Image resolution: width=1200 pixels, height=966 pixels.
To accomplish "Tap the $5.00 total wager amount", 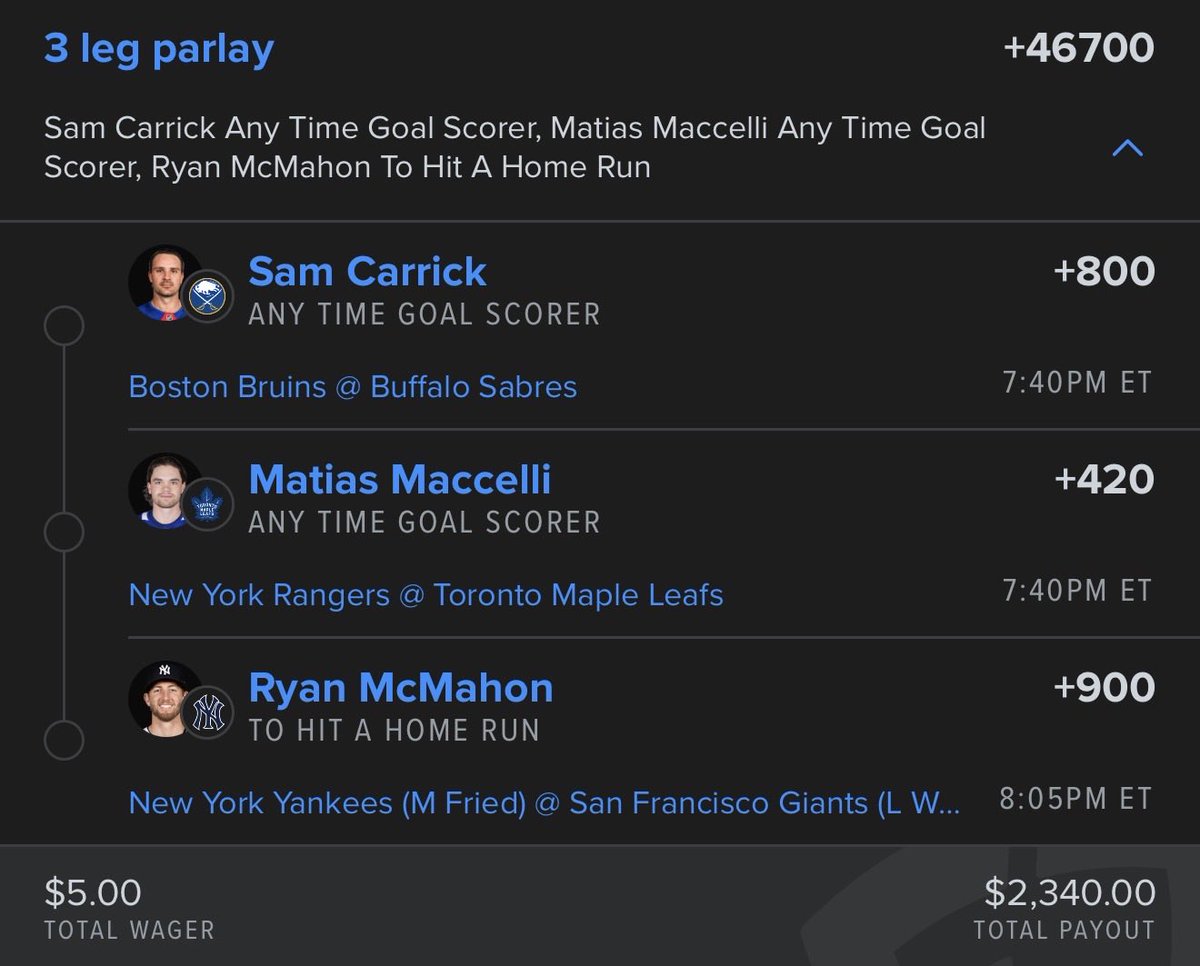I will tap(93, 893).
